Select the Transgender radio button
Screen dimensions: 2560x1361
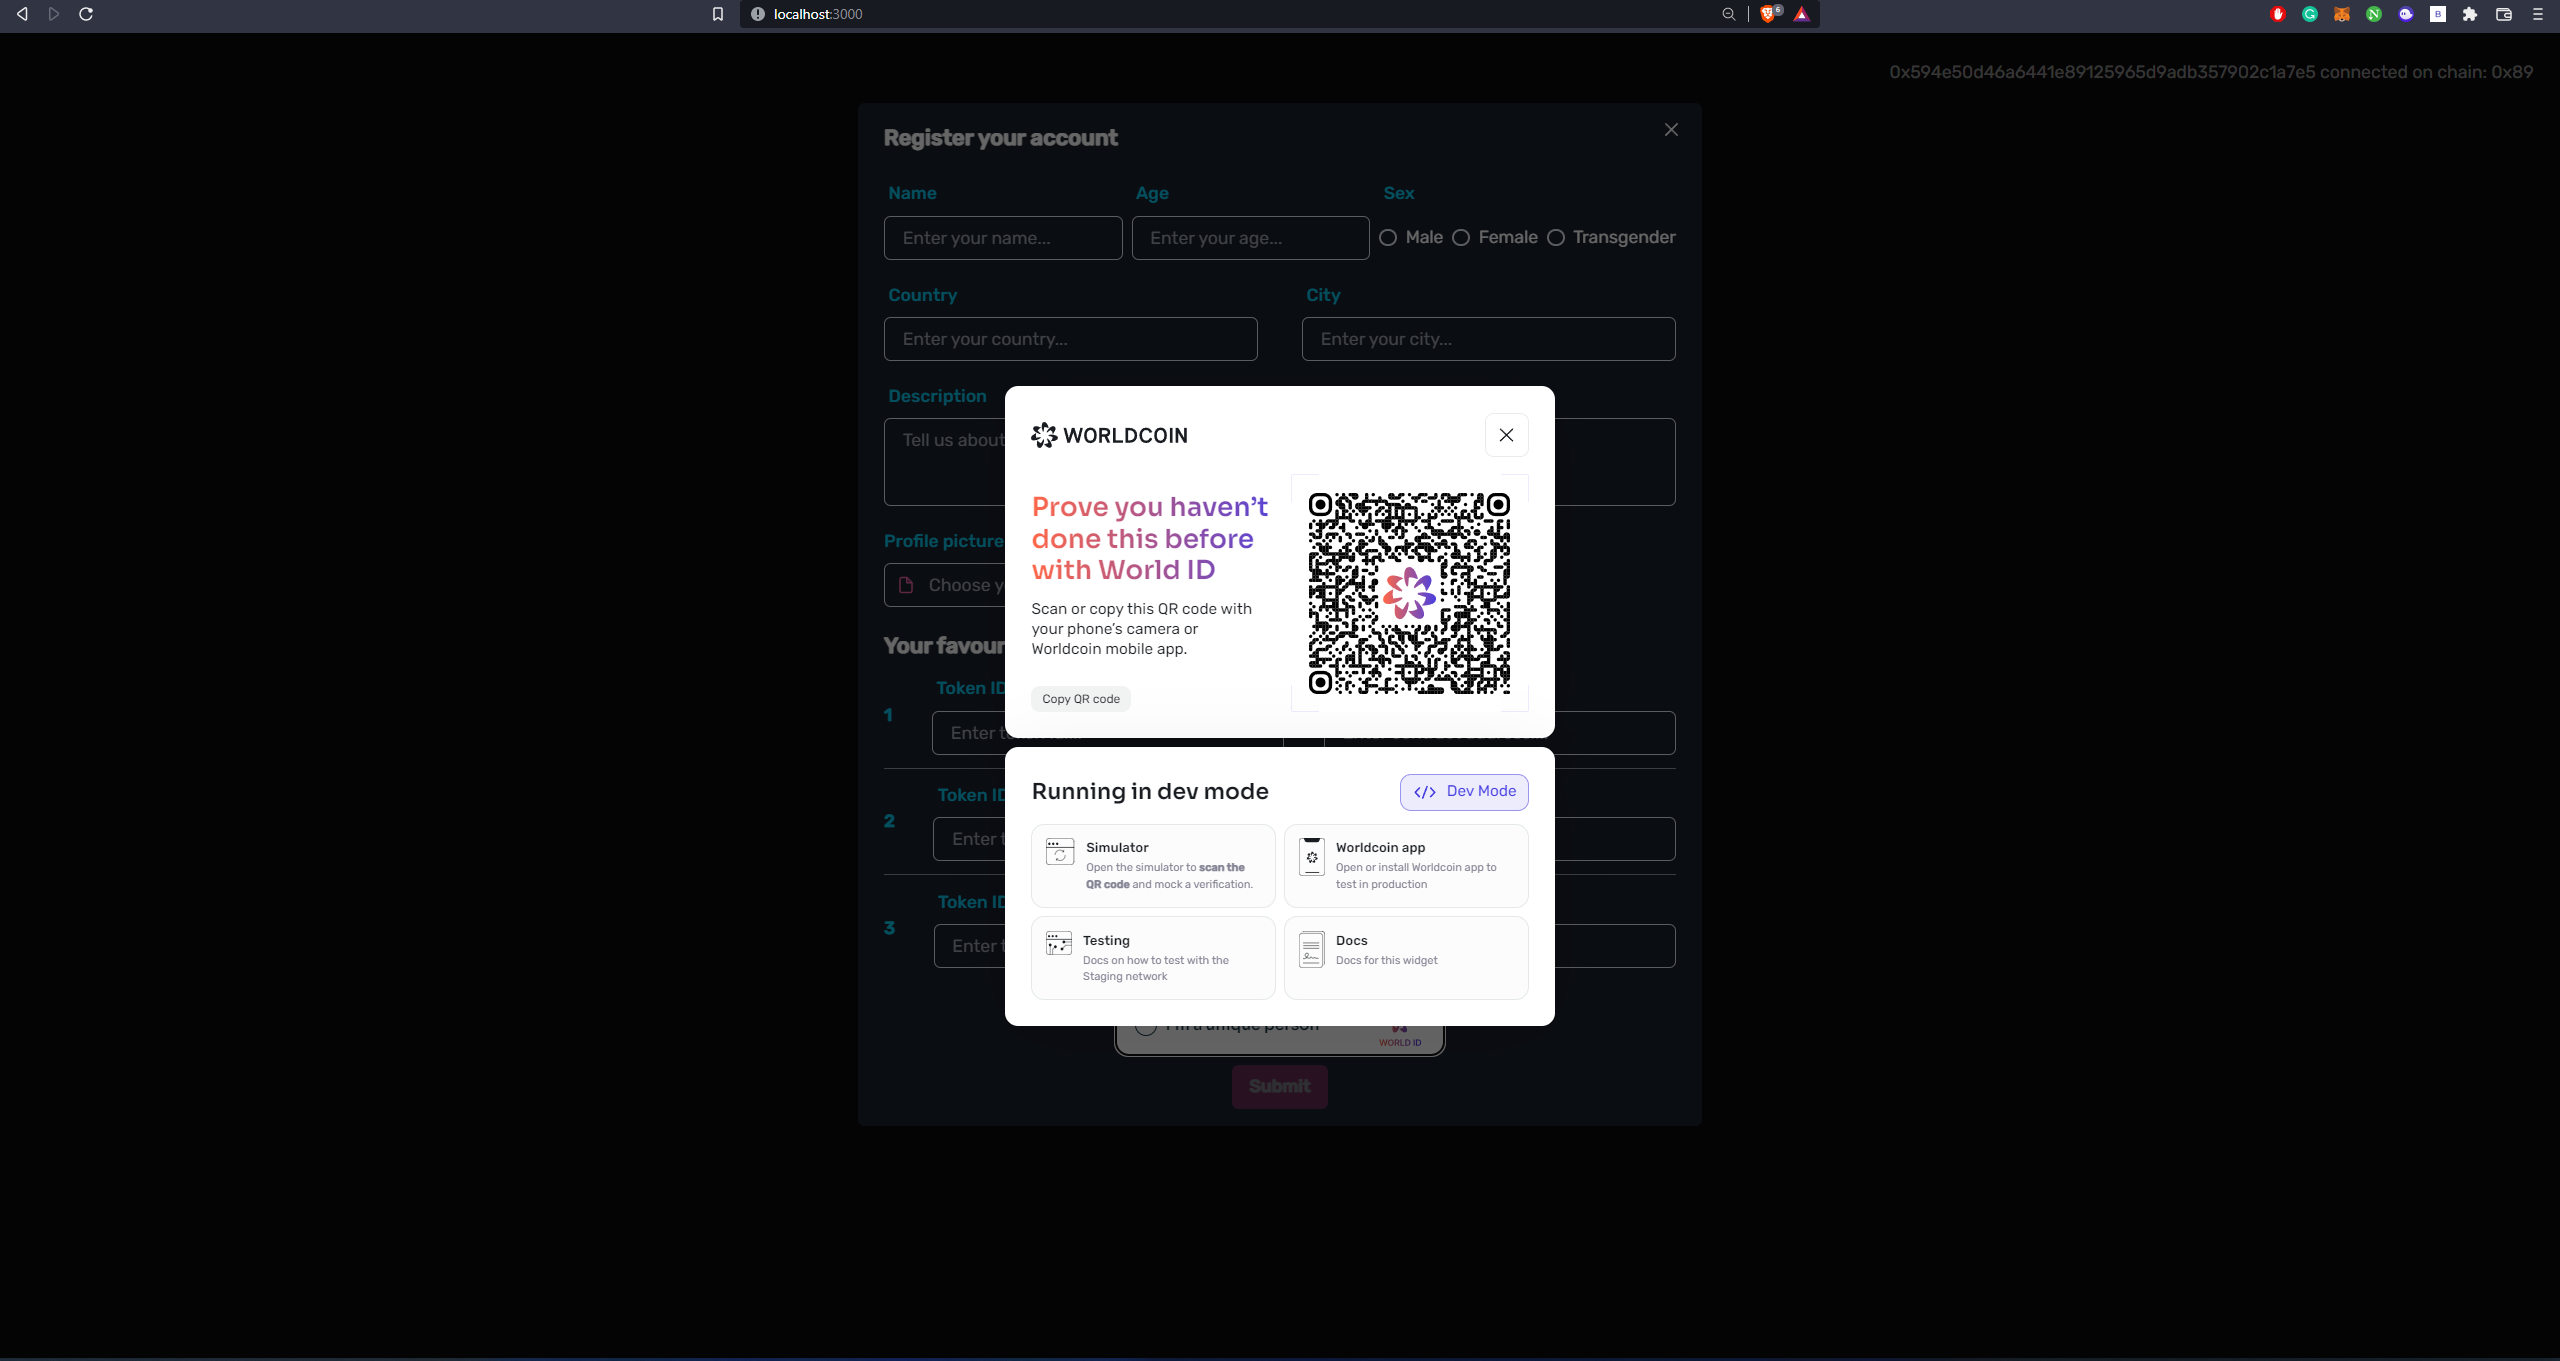pos(1554,237)
